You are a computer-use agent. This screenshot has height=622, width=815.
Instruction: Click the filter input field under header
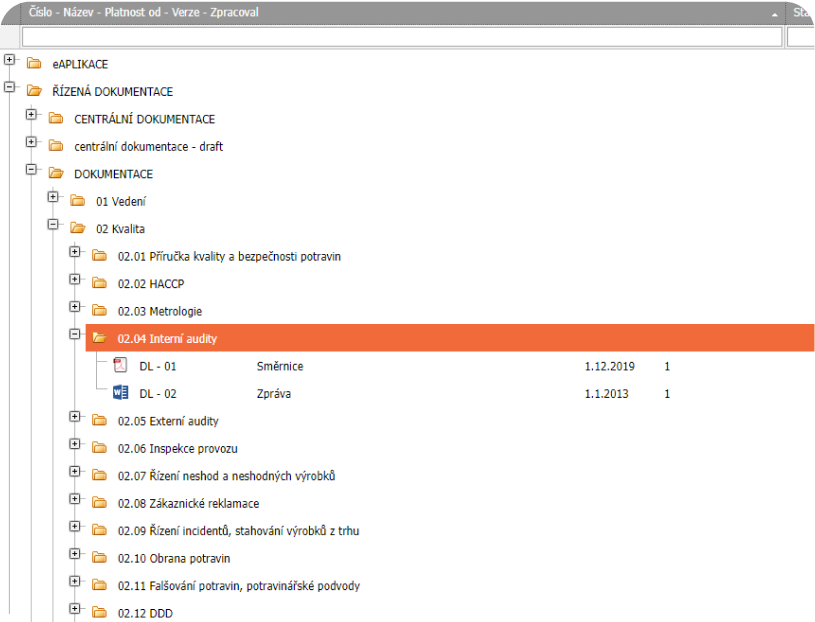tap(400, 37)
